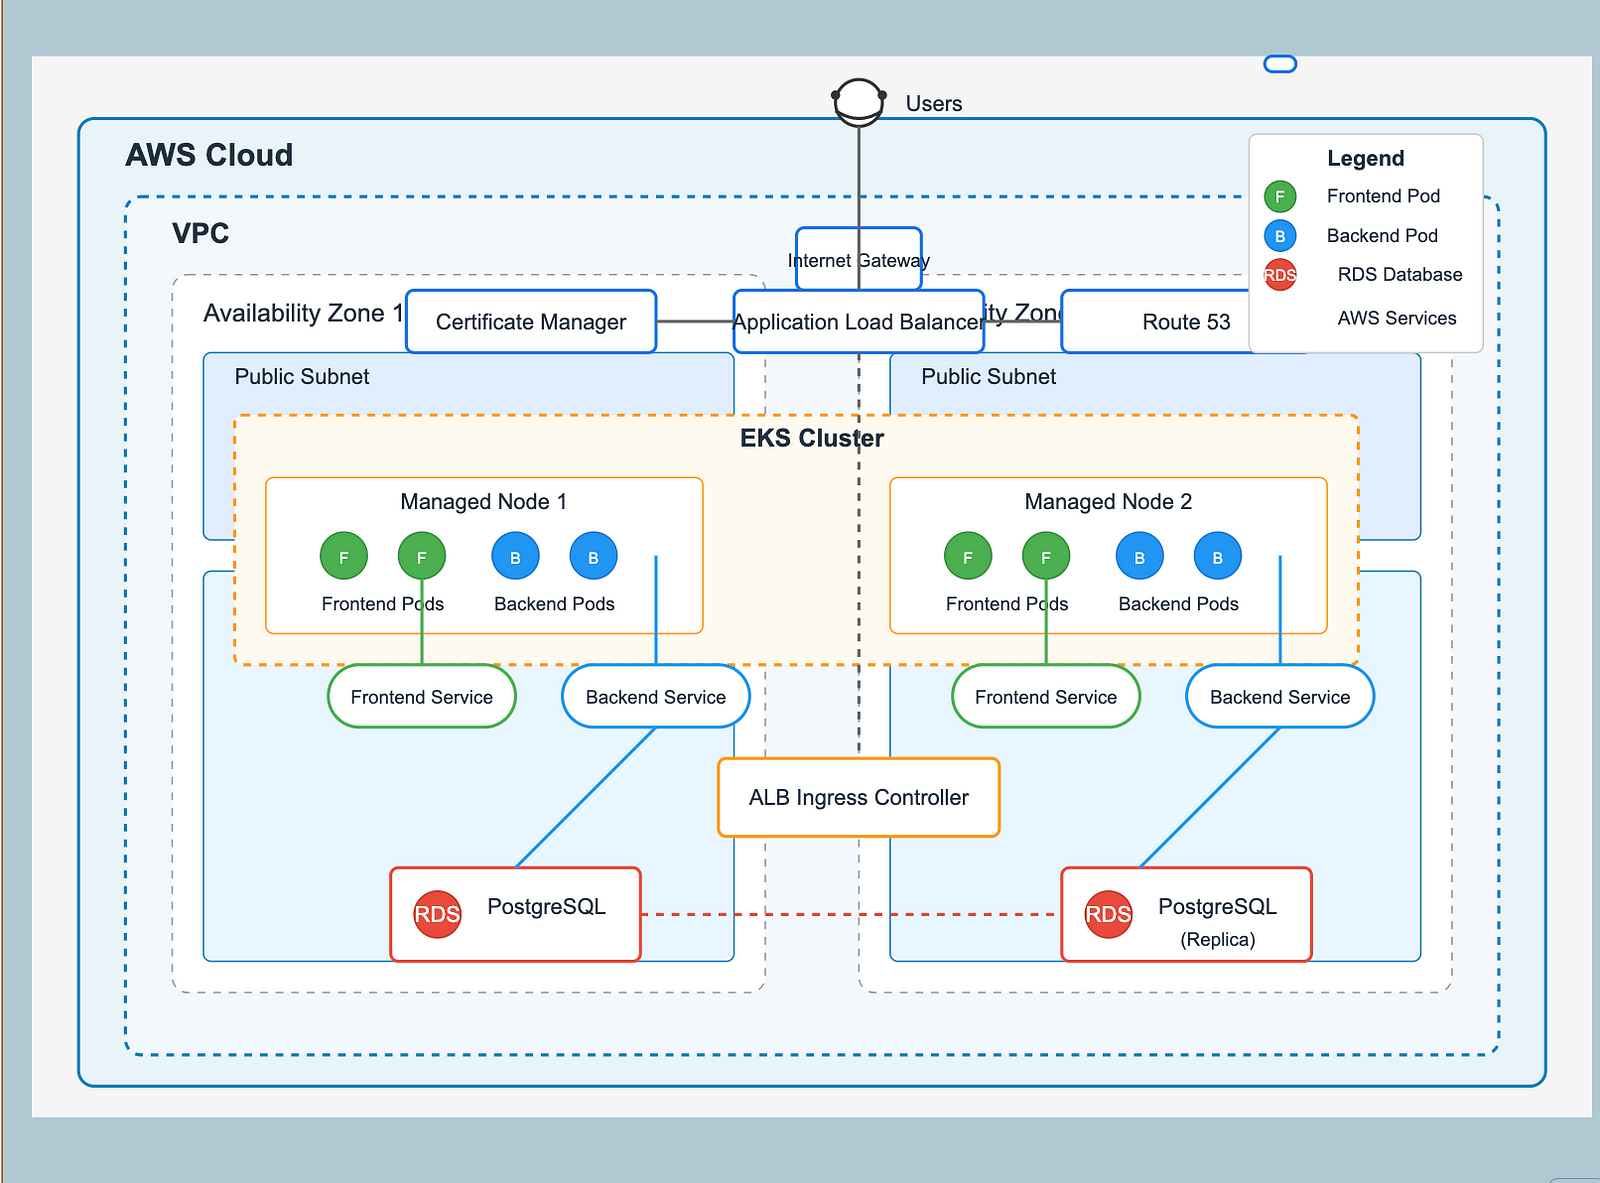Click the EKS Cluster title

point(812,438)
